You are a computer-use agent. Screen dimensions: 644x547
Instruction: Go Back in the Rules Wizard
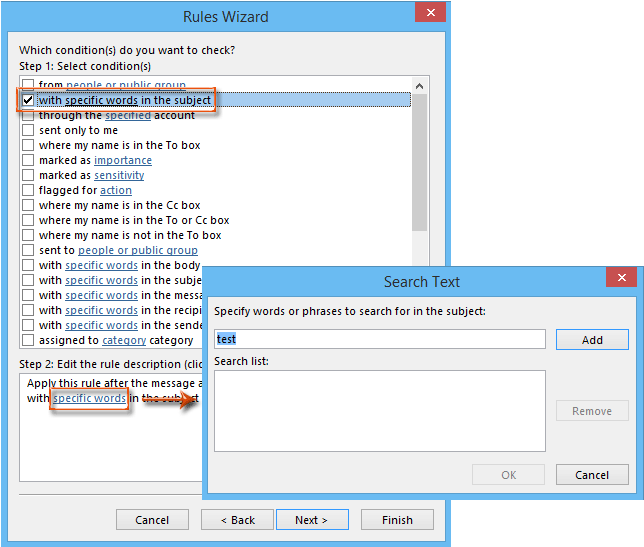237,520
